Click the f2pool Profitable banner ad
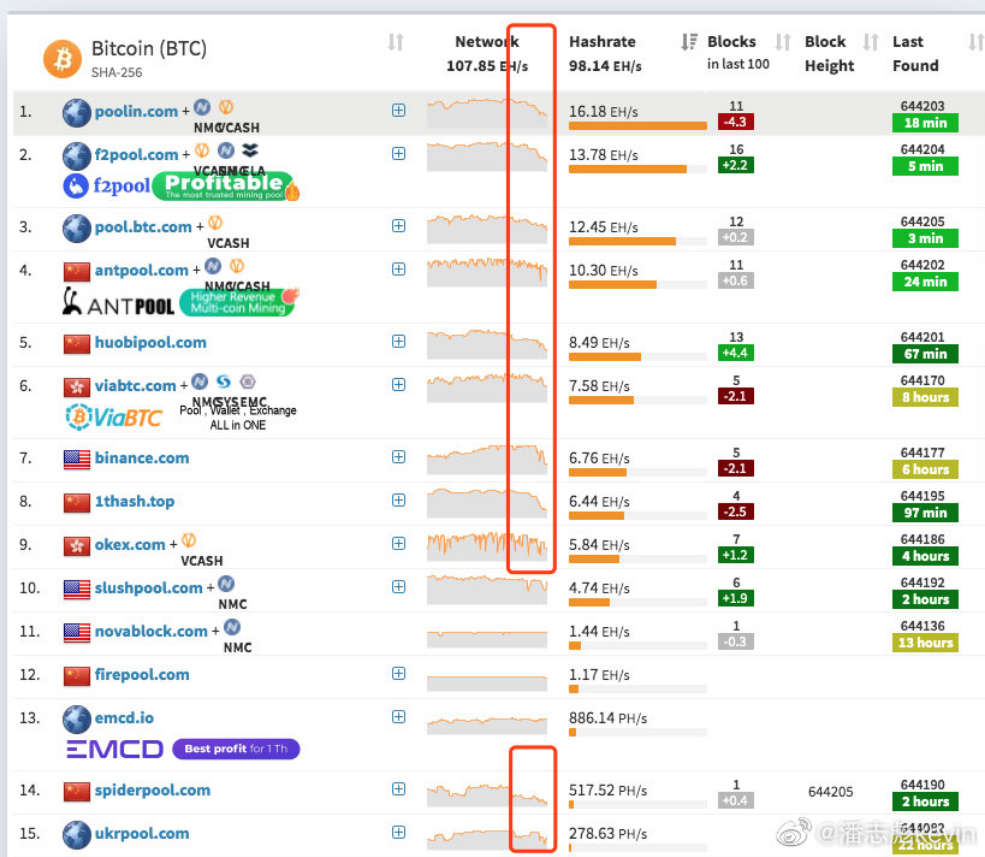Viewport: 985px width, 857px height. tap(182, 186)
